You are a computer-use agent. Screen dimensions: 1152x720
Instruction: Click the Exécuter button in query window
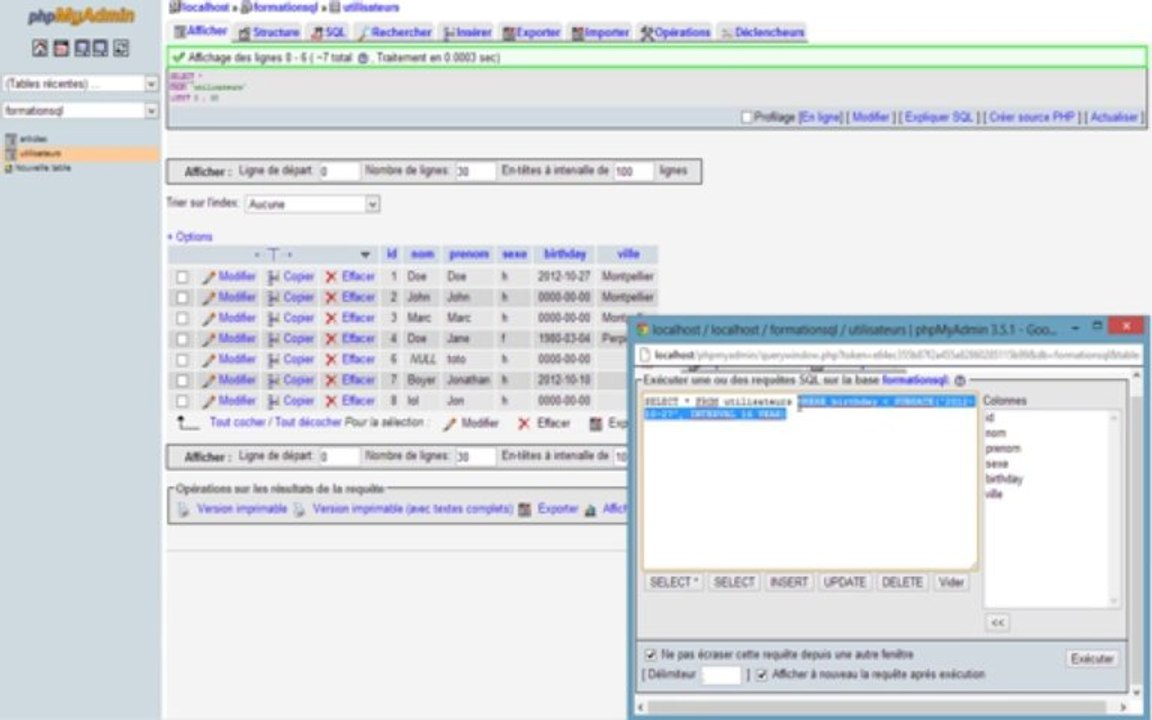tap(1092, 659)
